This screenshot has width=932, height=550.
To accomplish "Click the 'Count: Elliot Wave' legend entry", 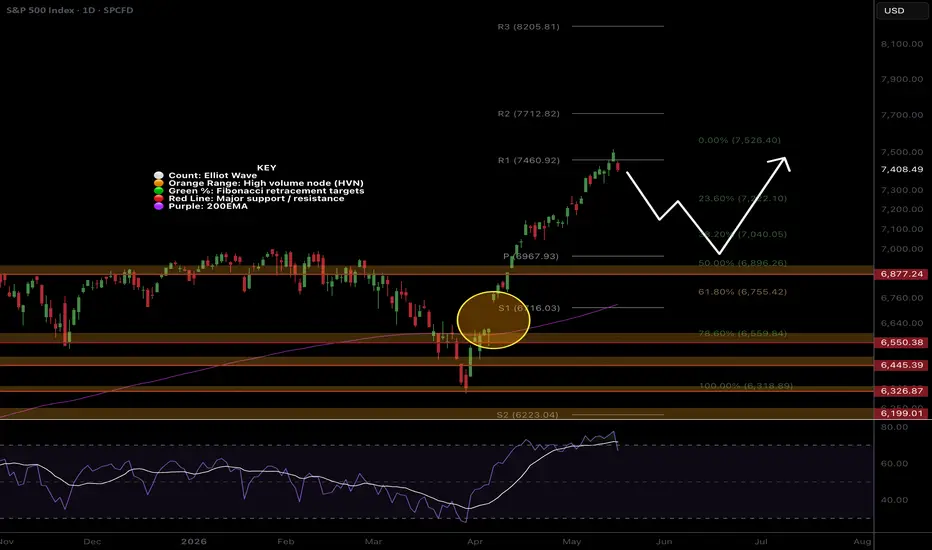I will point(212,175).
